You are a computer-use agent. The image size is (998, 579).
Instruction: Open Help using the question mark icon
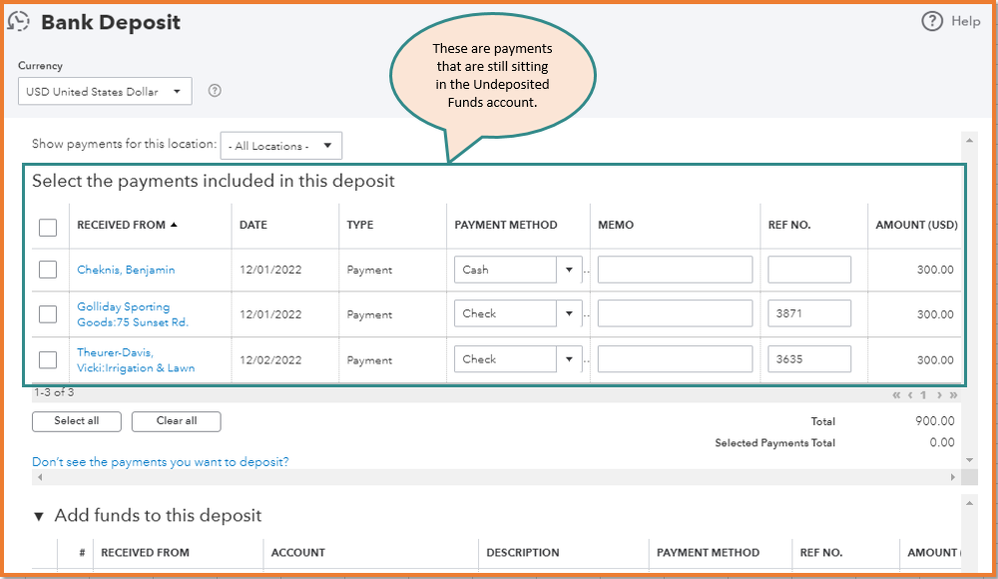pyautogui.click(x=930, y=21)
